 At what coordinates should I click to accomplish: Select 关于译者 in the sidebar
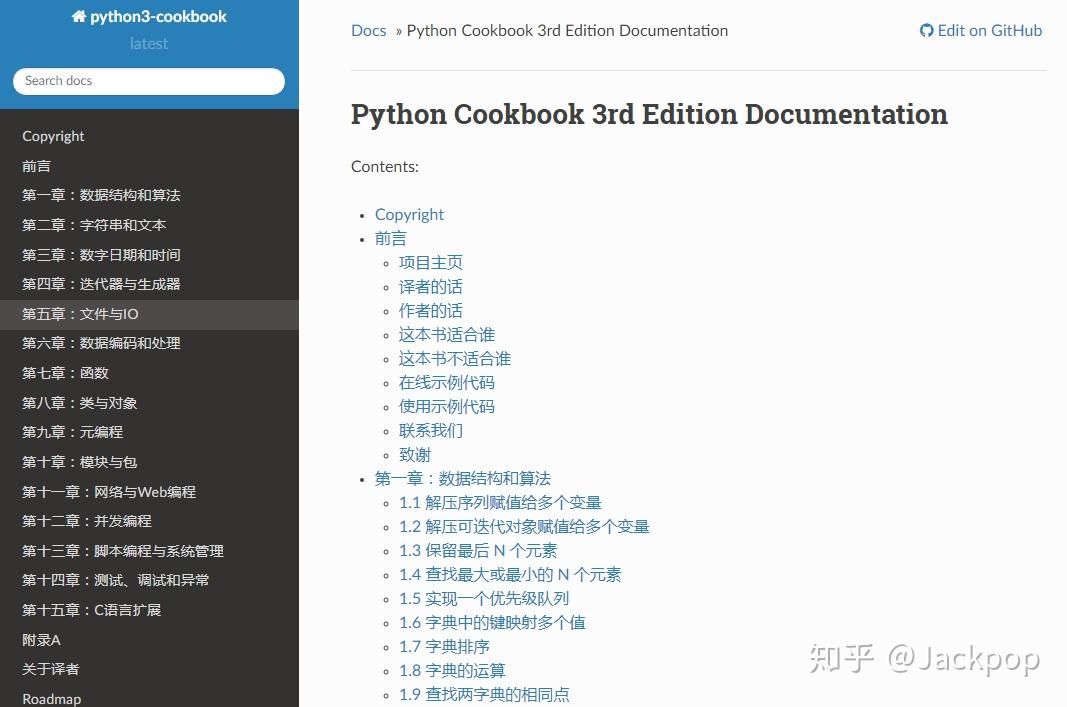(48, 669)
